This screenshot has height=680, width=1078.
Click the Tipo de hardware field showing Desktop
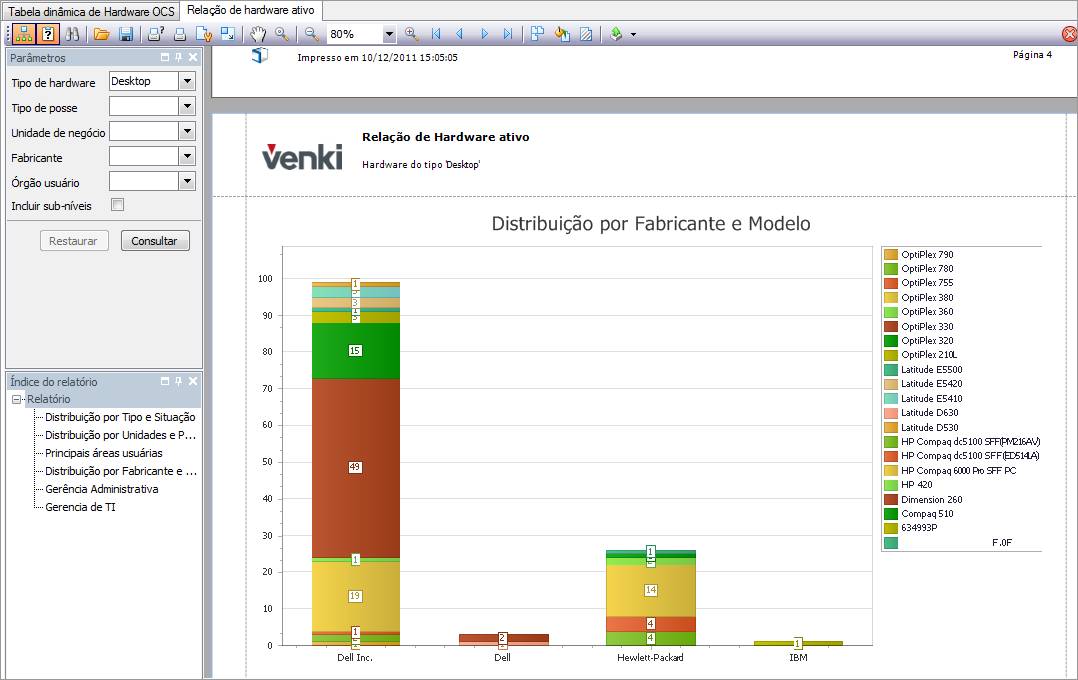click(144, 81)
